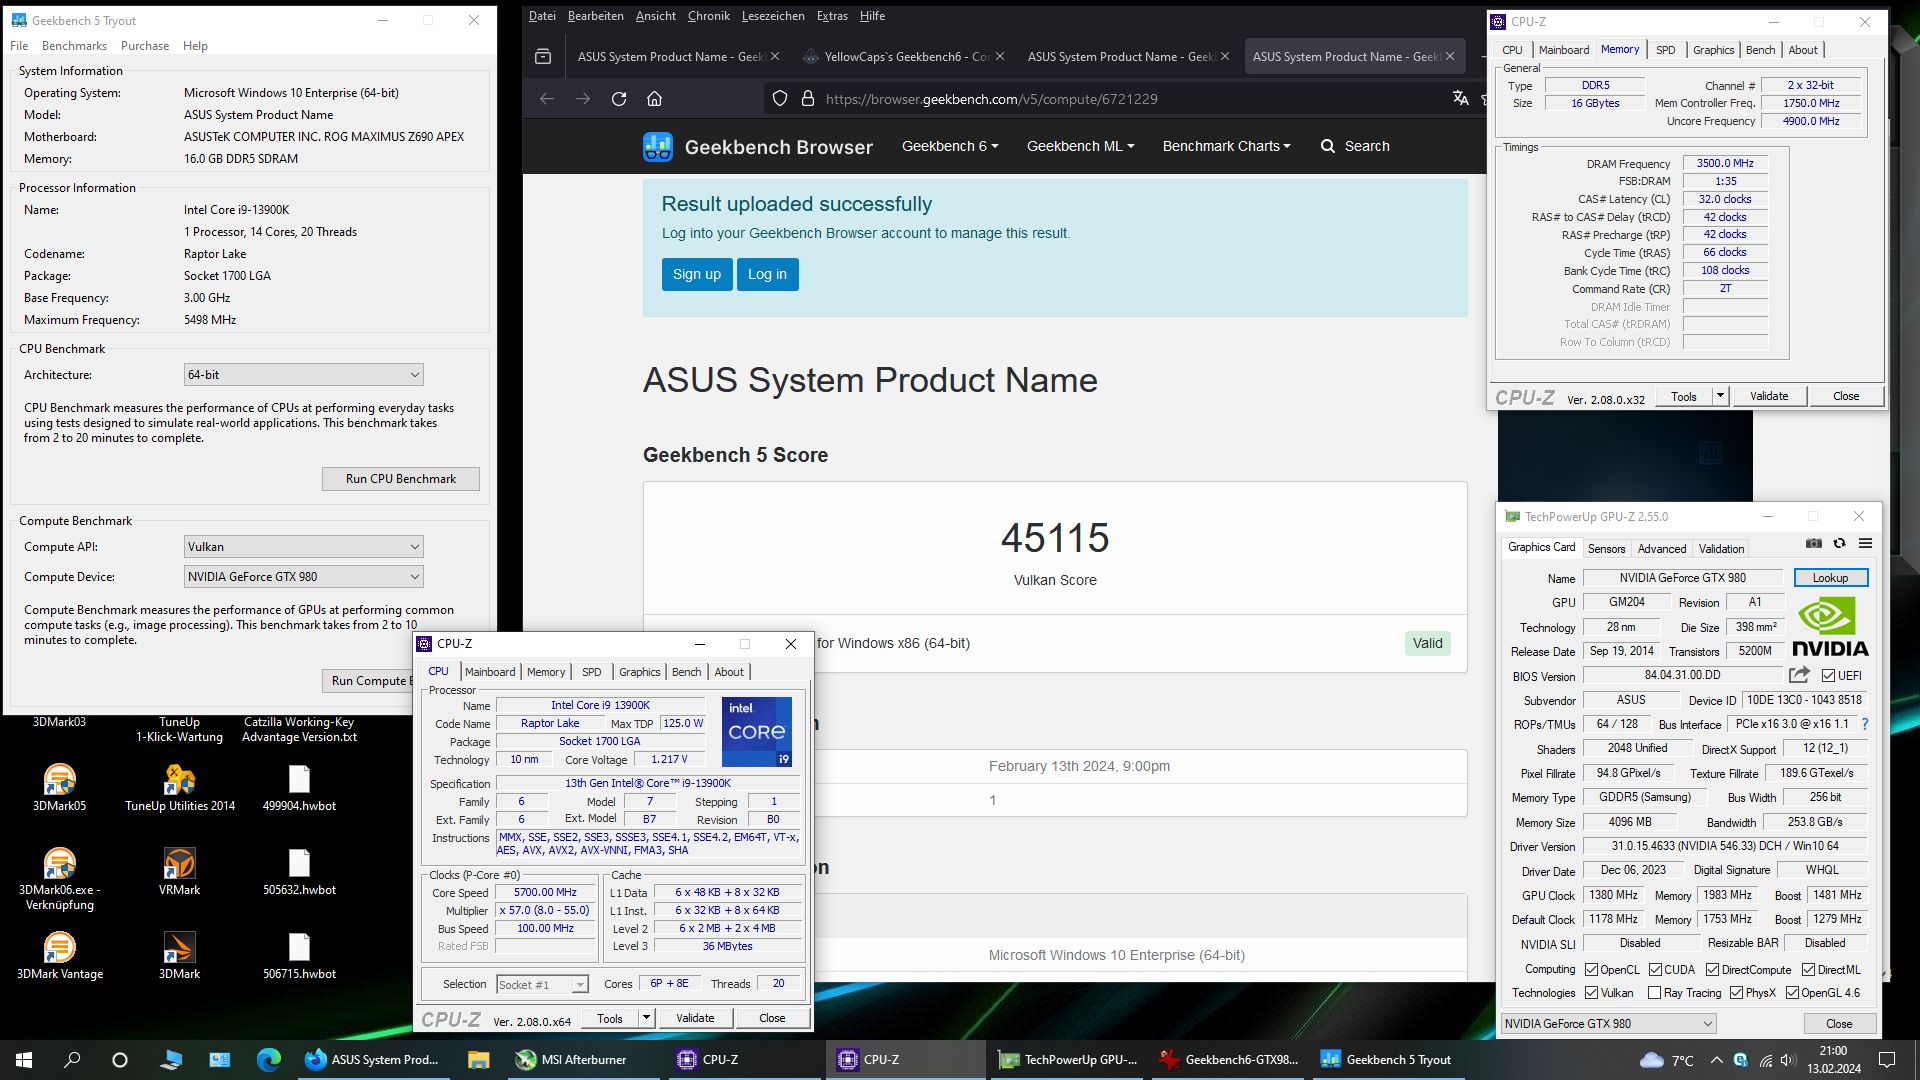Click Run CPU Benchmark button

tap(400, 479)
